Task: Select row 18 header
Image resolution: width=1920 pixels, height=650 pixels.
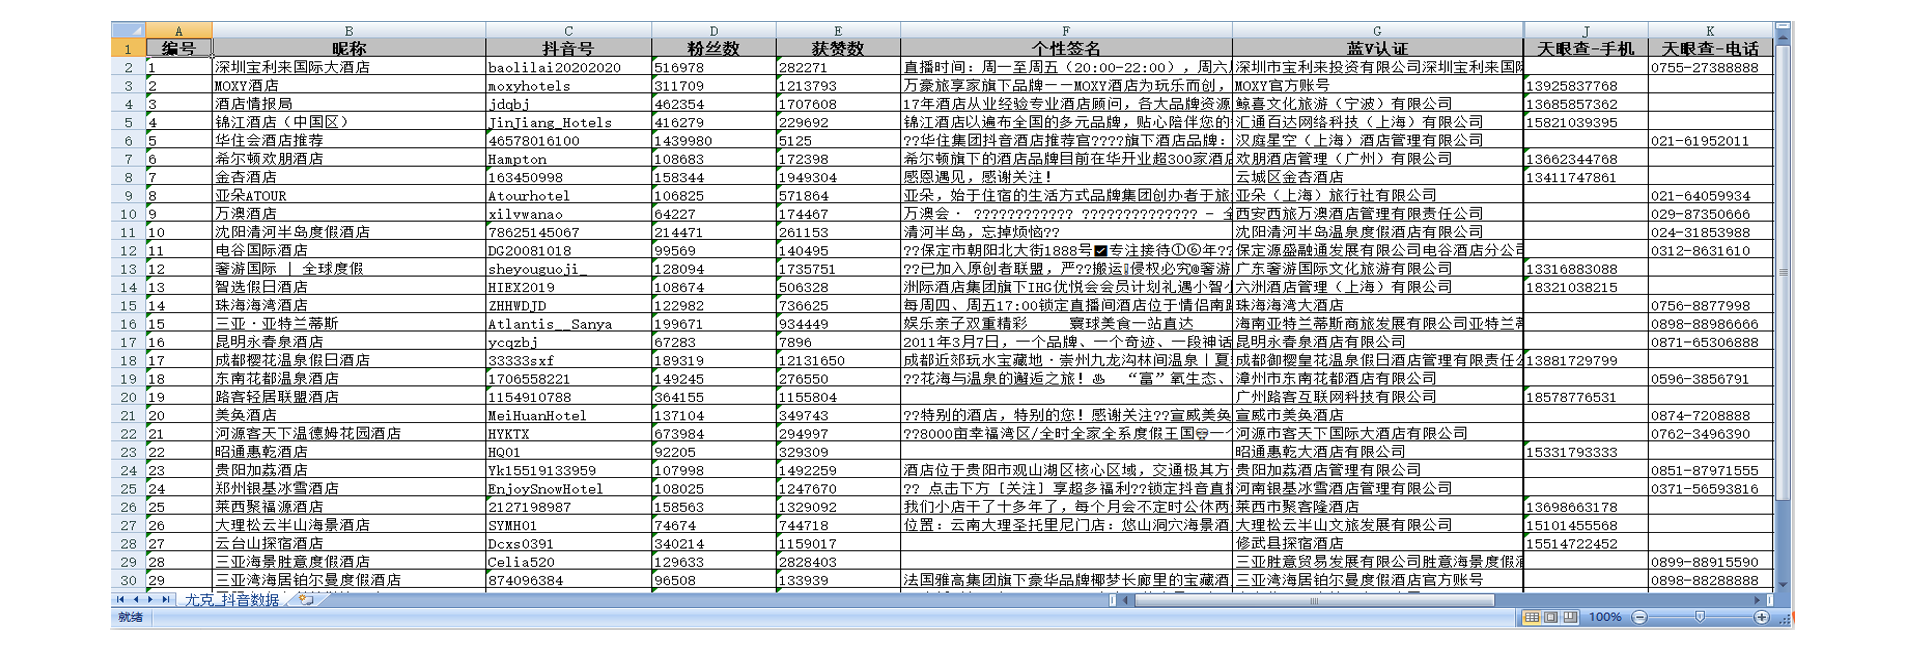Action: click(x=128, y=360)
